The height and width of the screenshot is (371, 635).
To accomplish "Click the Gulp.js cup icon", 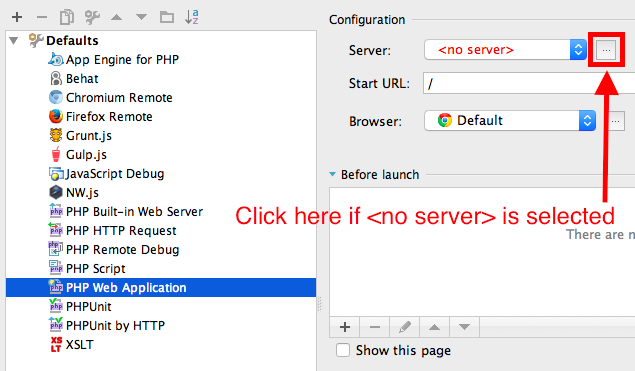I will 56,154.
